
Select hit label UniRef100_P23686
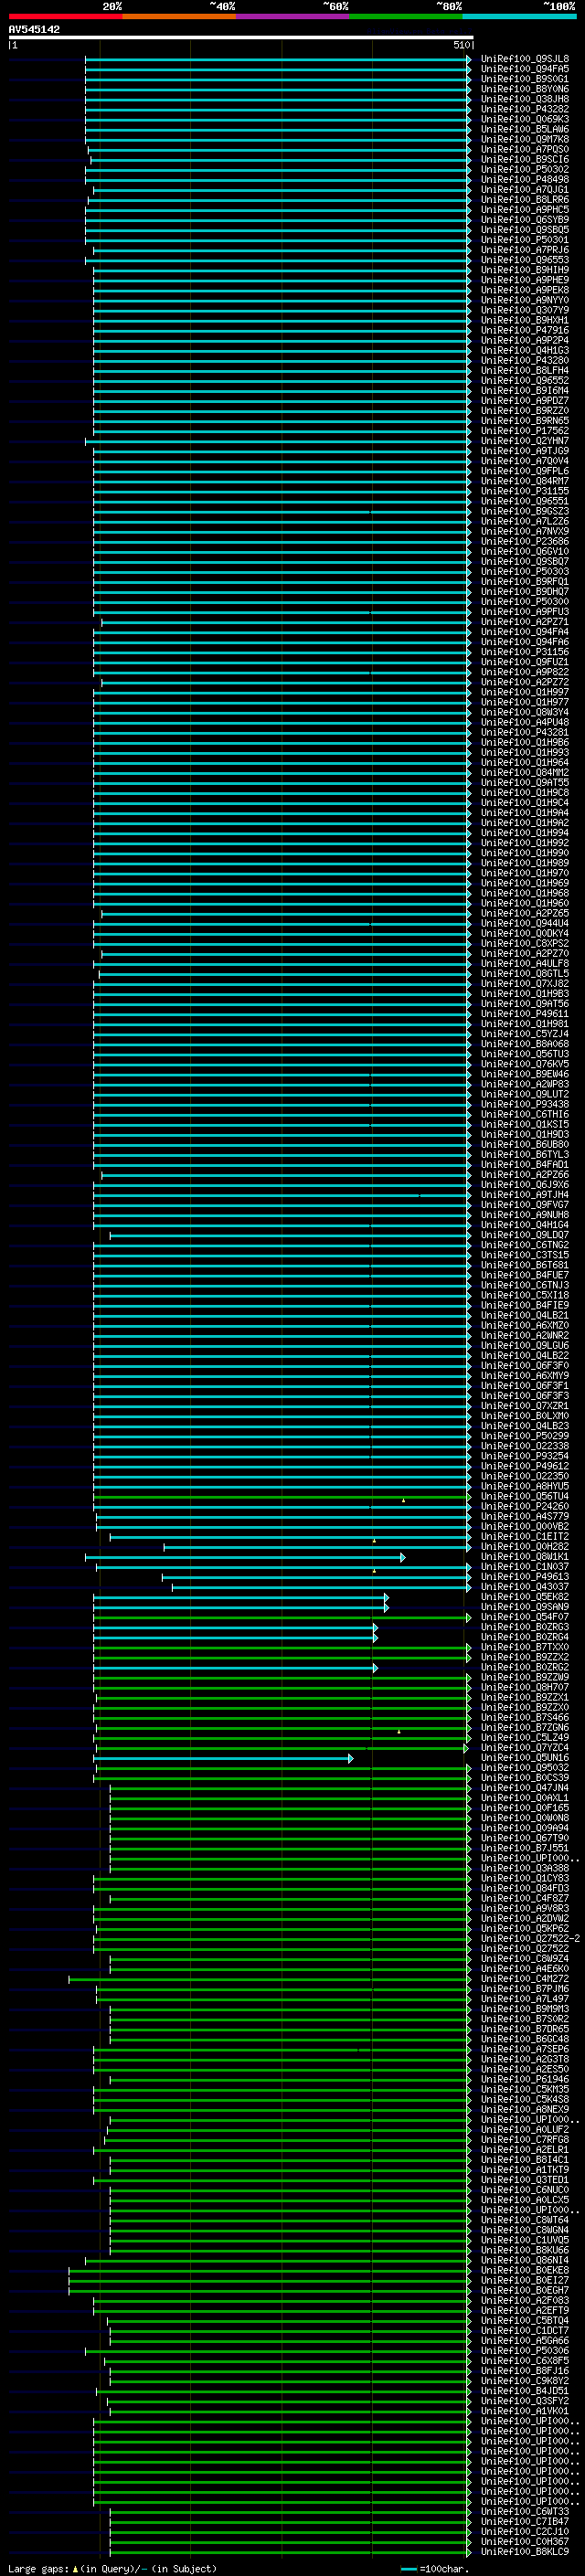coord(524,541)
